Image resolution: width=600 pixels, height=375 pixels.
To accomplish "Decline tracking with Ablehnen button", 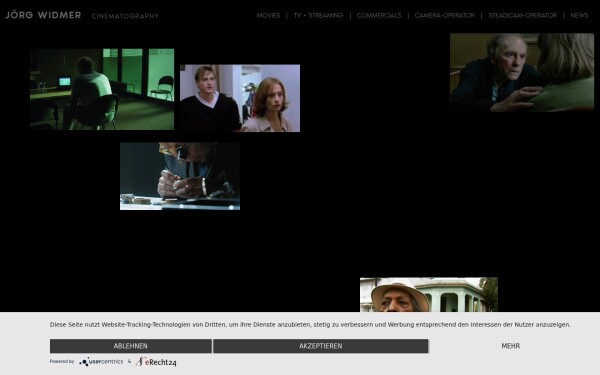I will click(130, 346).
